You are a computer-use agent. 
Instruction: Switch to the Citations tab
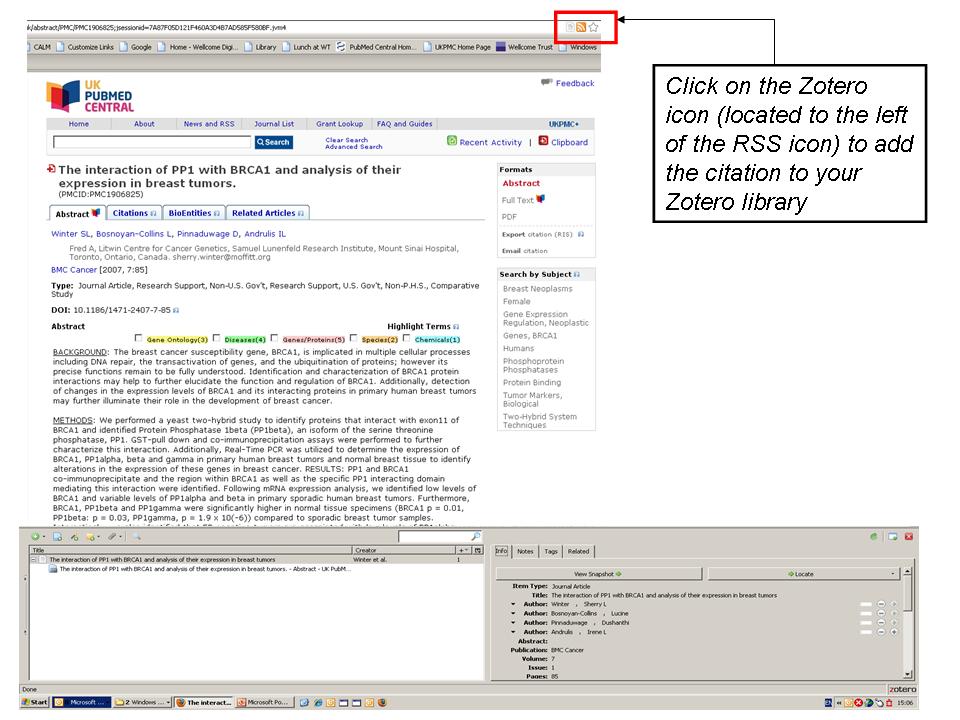click(x=133, y=213)
